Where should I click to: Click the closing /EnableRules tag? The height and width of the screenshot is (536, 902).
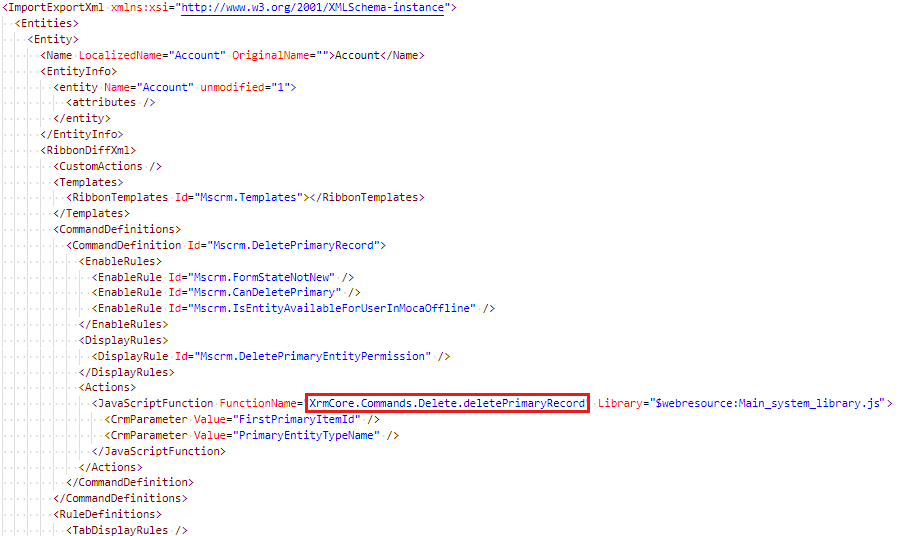124,325
